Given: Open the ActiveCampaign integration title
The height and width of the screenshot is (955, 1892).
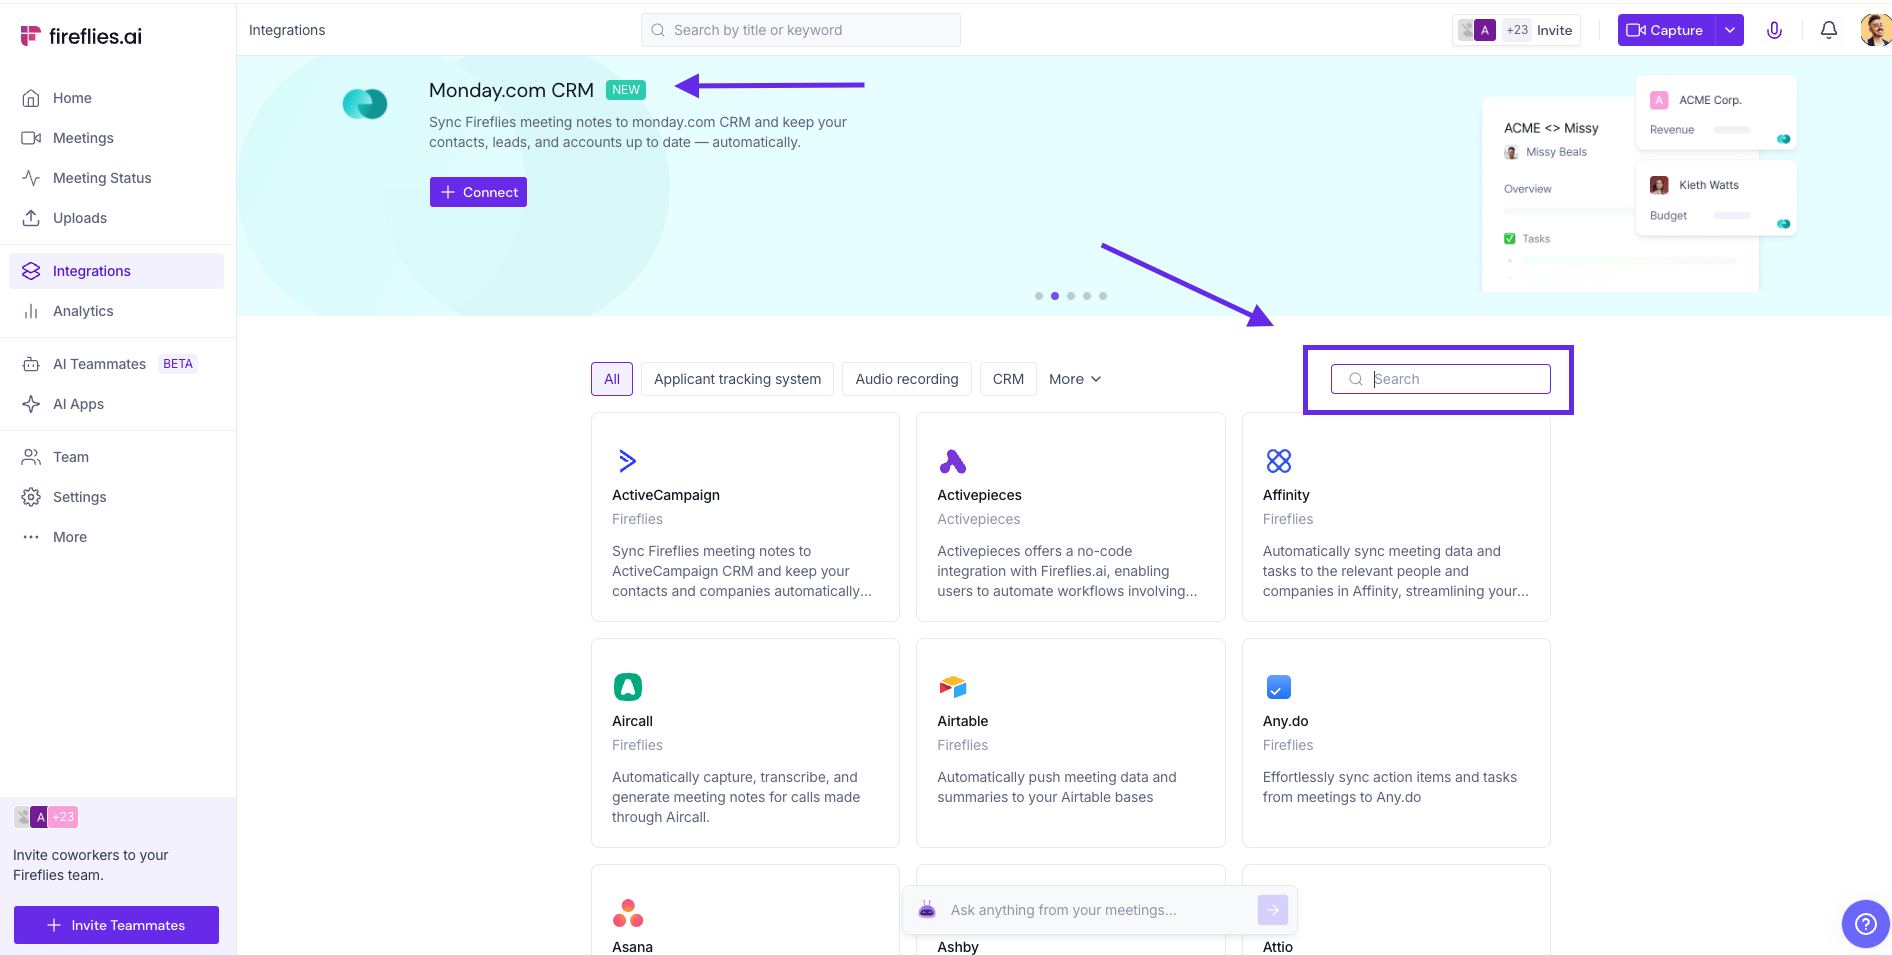Looking at the screenshot, I should [x=666, y=495].
